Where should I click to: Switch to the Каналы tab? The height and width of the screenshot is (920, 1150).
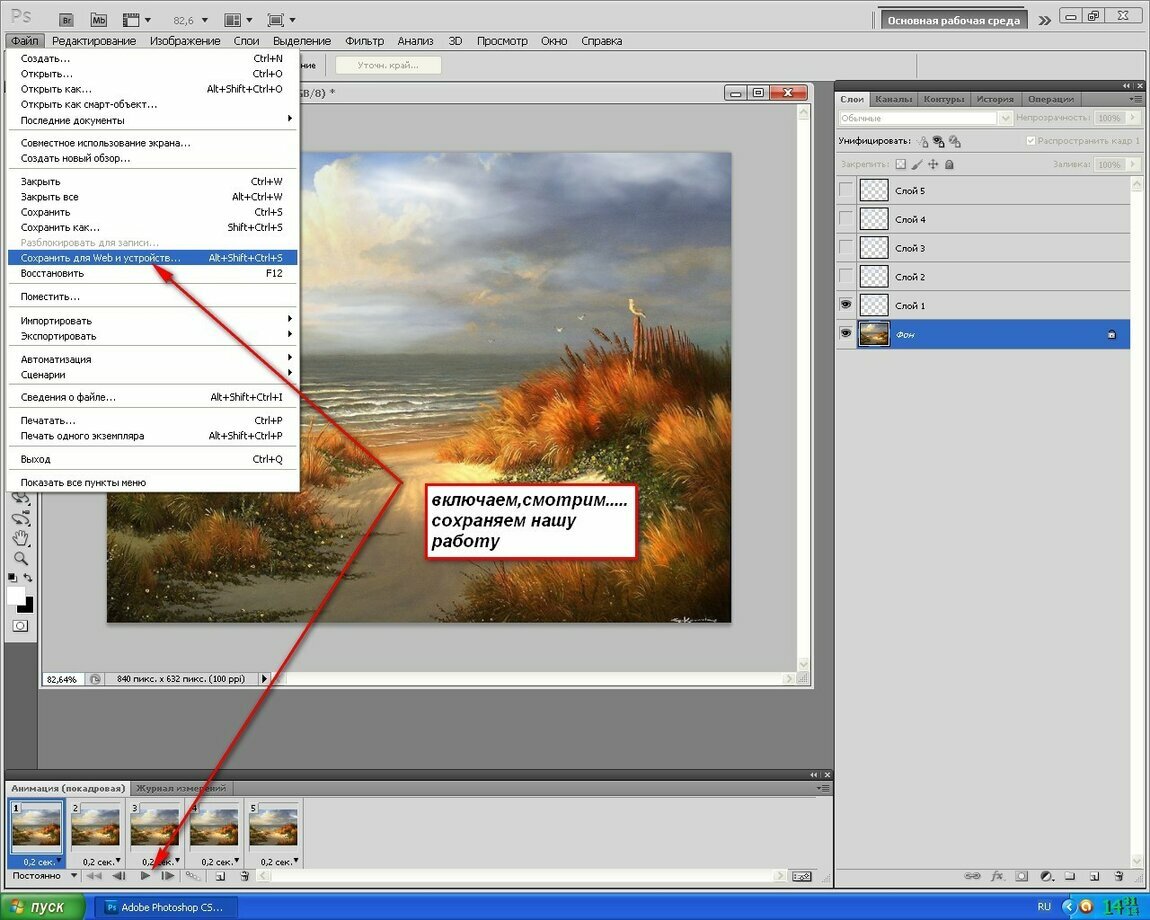pos(893,99)
